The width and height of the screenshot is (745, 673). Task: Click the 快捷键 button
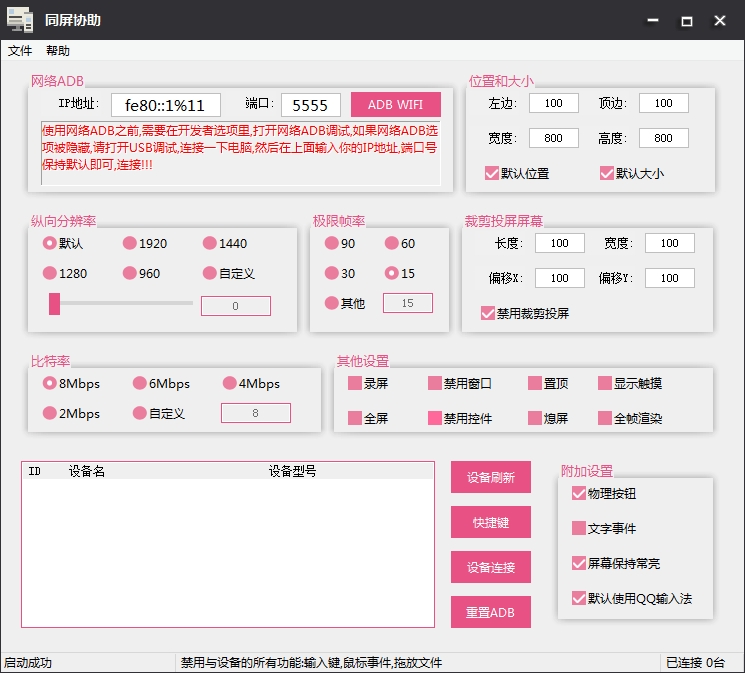[490, 522]
